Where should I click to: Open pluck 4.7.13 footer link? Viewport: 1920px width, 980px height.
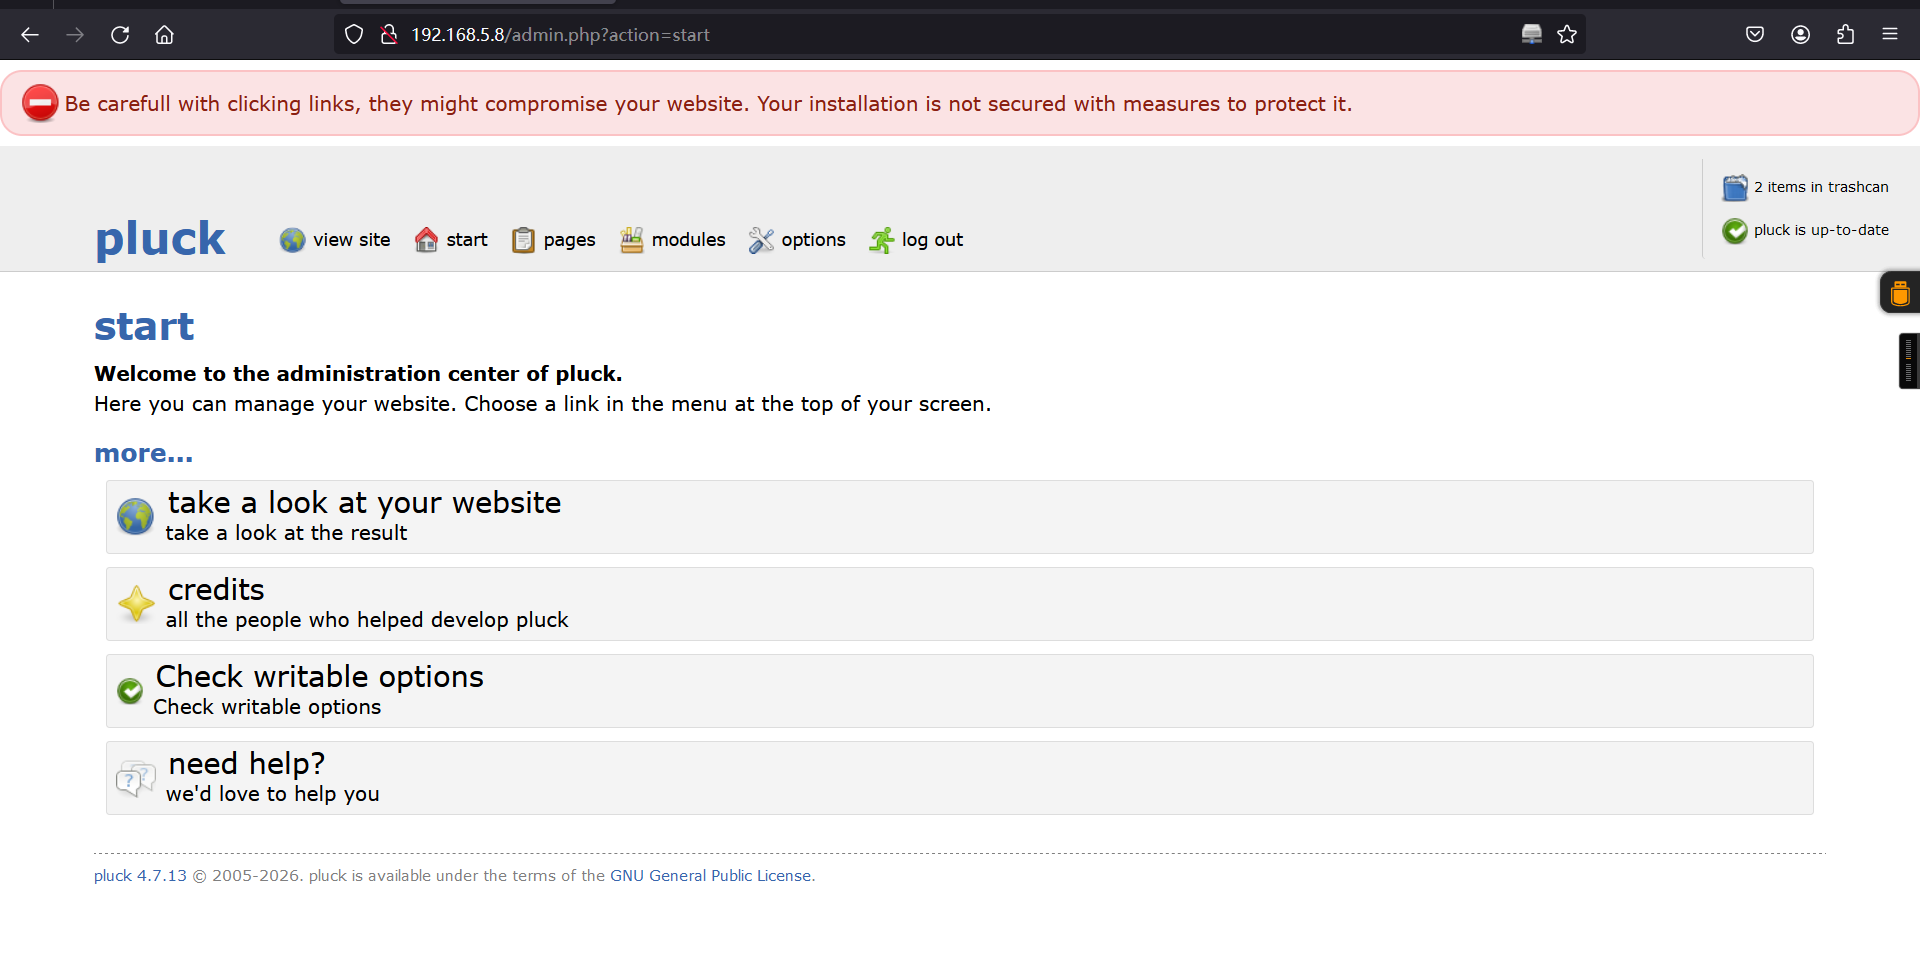[x=140, y=876]
